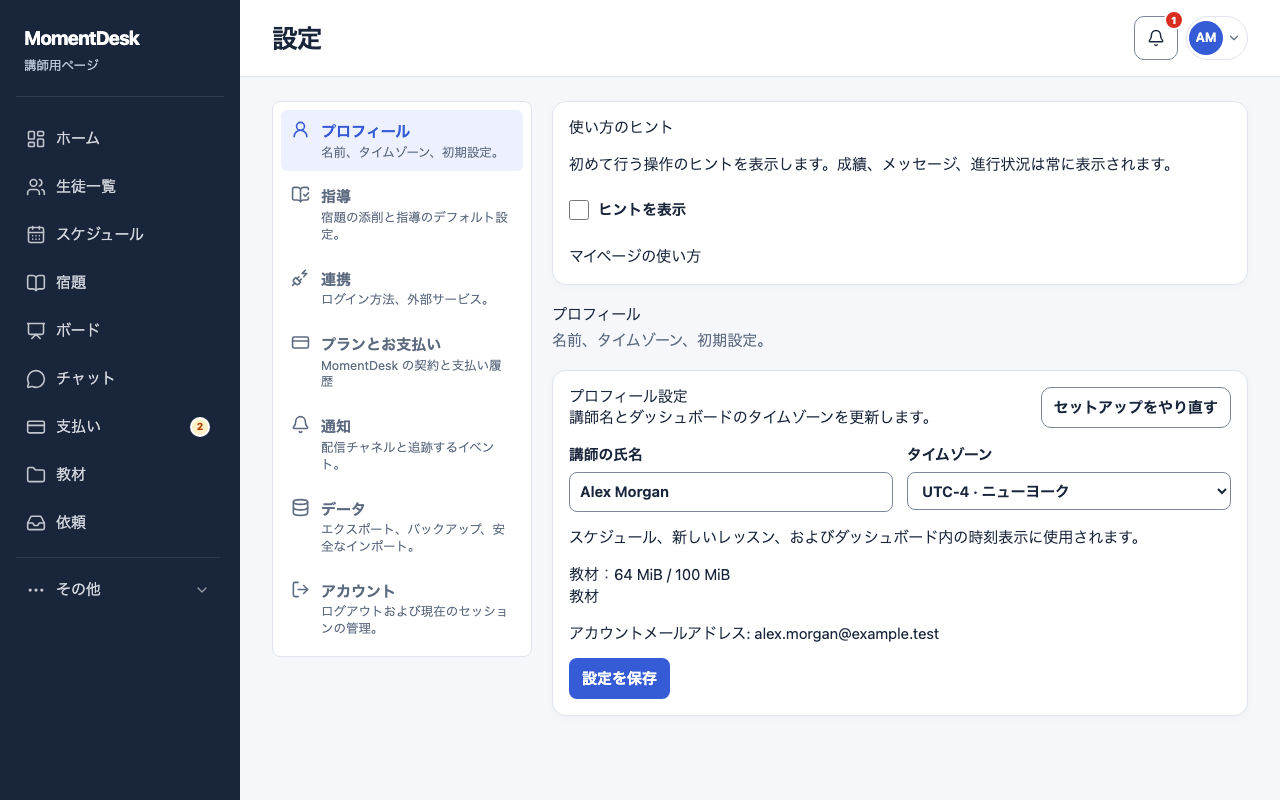The width and height of the screenshot is (1280, 800).
Task: Click the 講師の氏名 input field
Action: pos(731,492)
